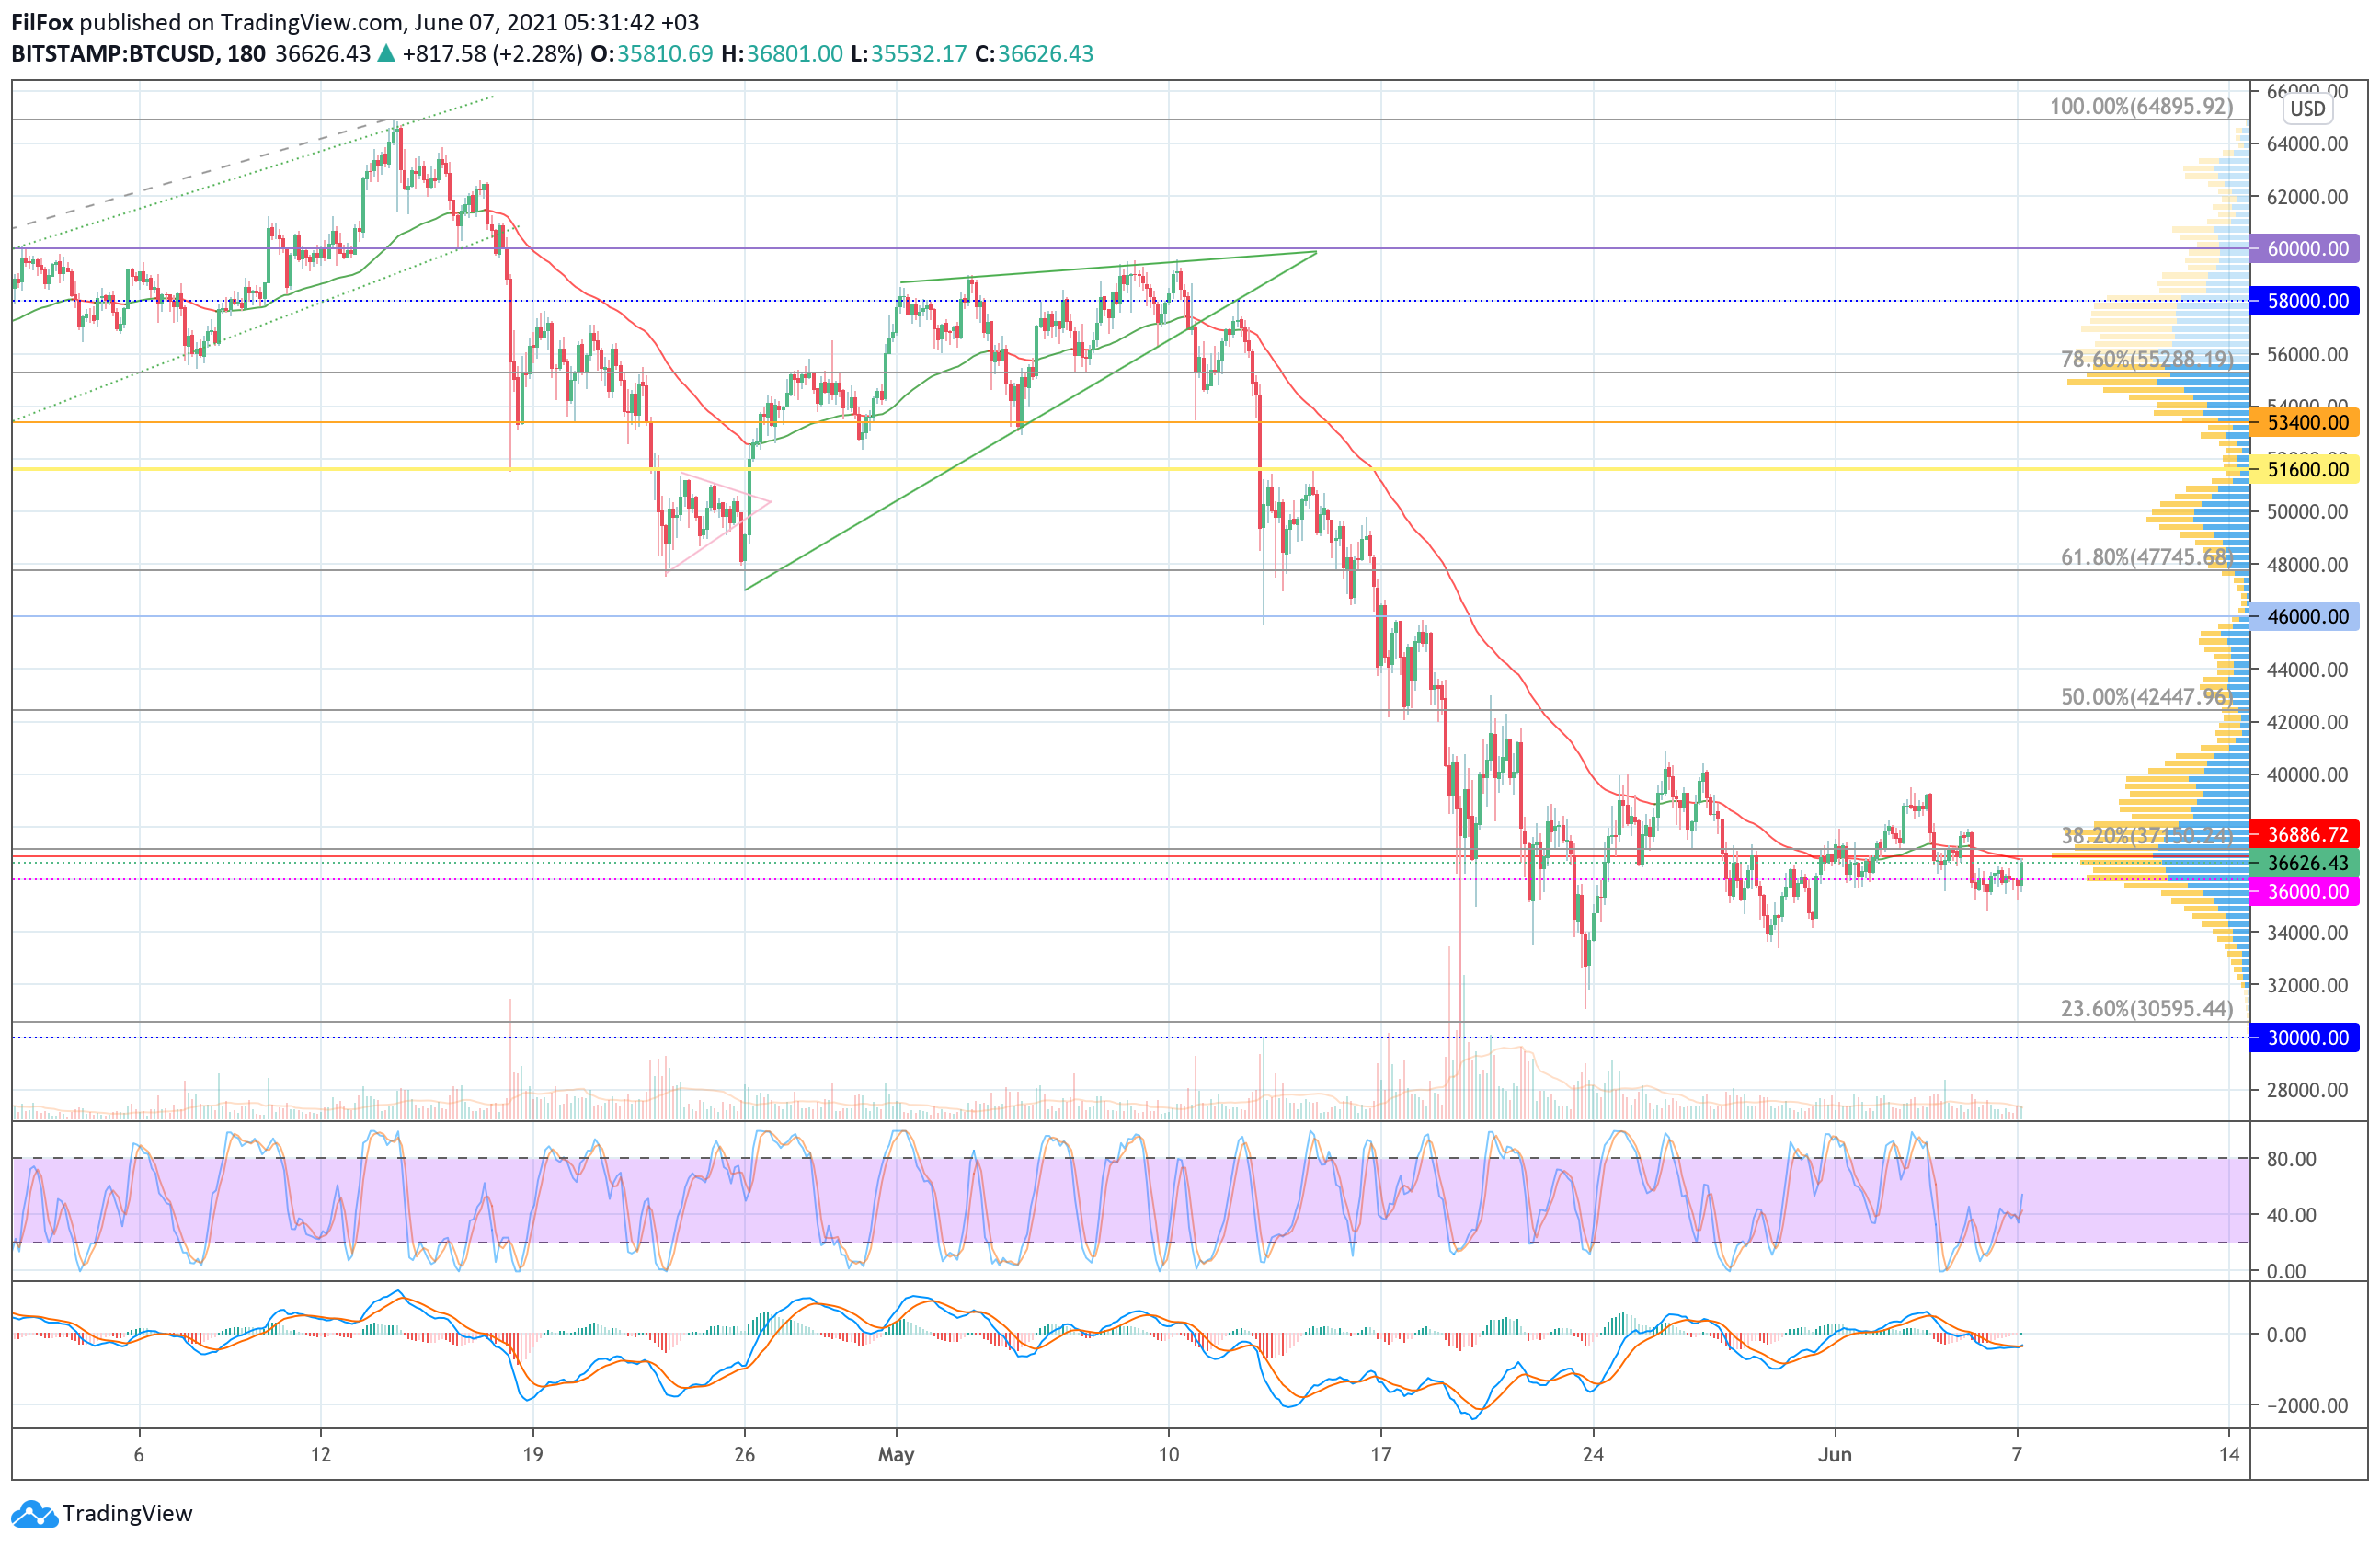Open the USD currency selector
The height and width of the screenshot is (1547, 2380).
coord(2307,109)
